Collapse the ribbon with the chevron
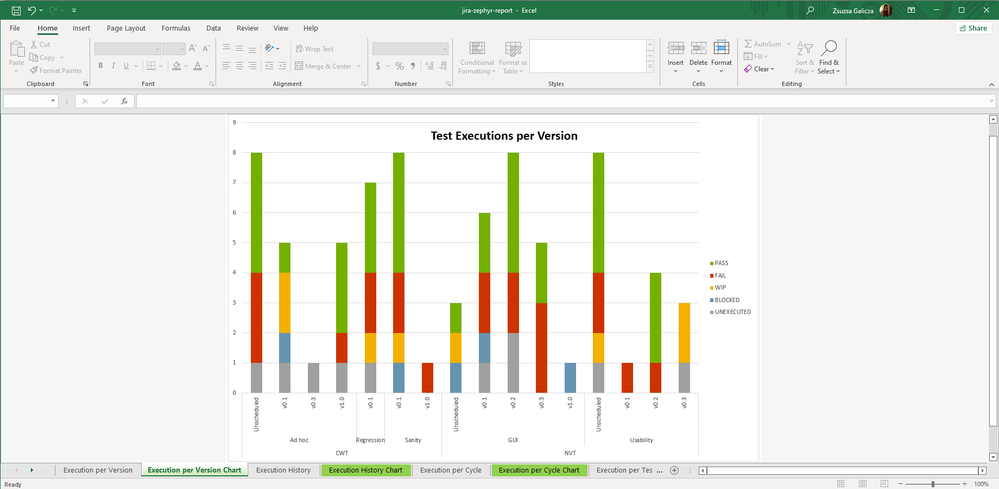This screenshot has width=999, height=489. [x=990, y=84]
